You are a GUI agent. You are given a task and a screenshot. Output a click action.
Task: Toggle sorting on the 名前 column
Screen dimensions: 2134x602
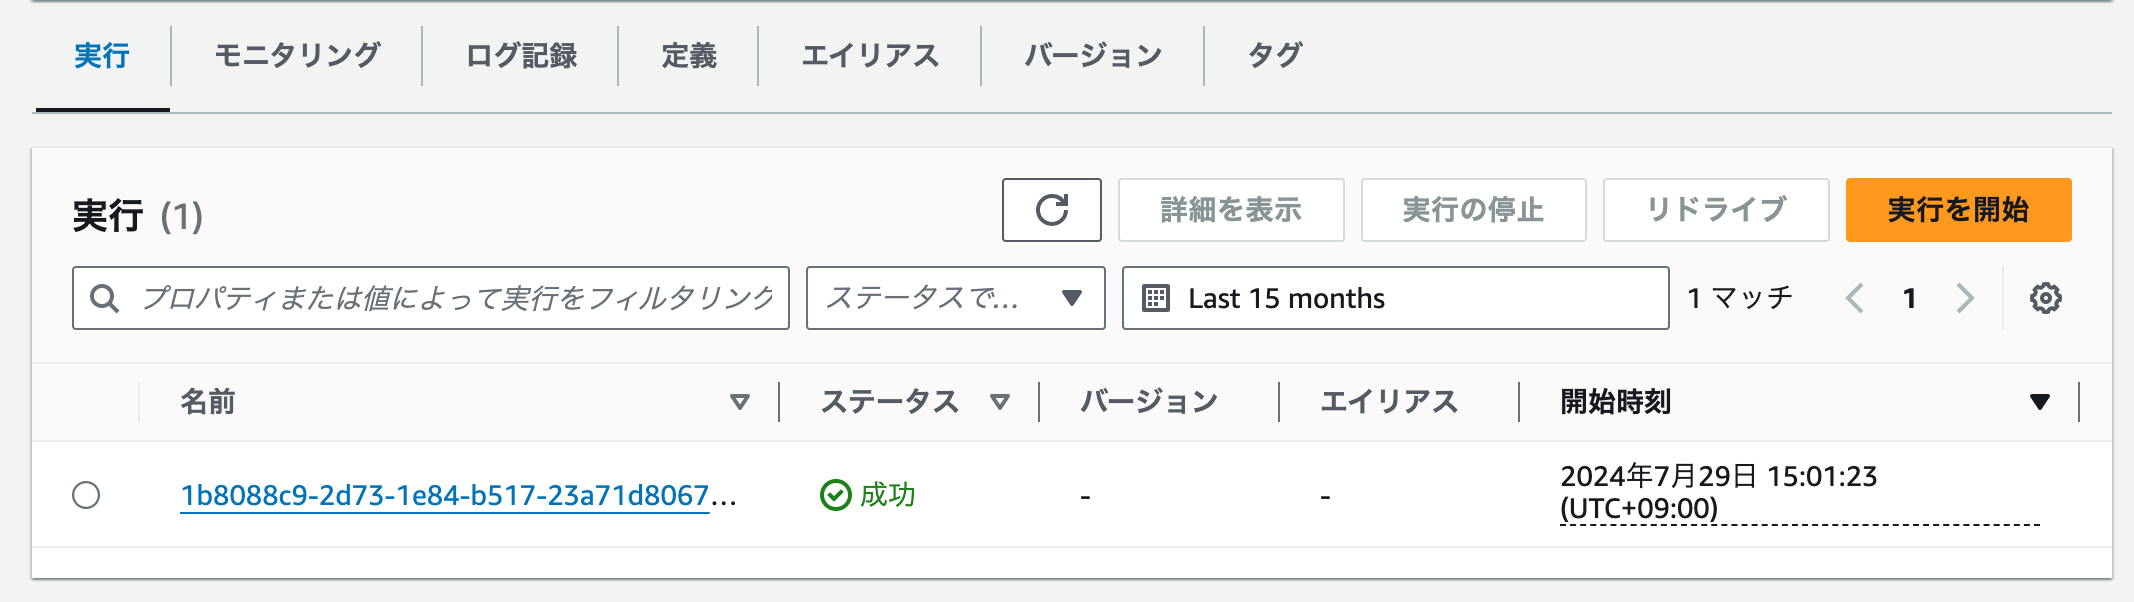(x=741, y=401)
